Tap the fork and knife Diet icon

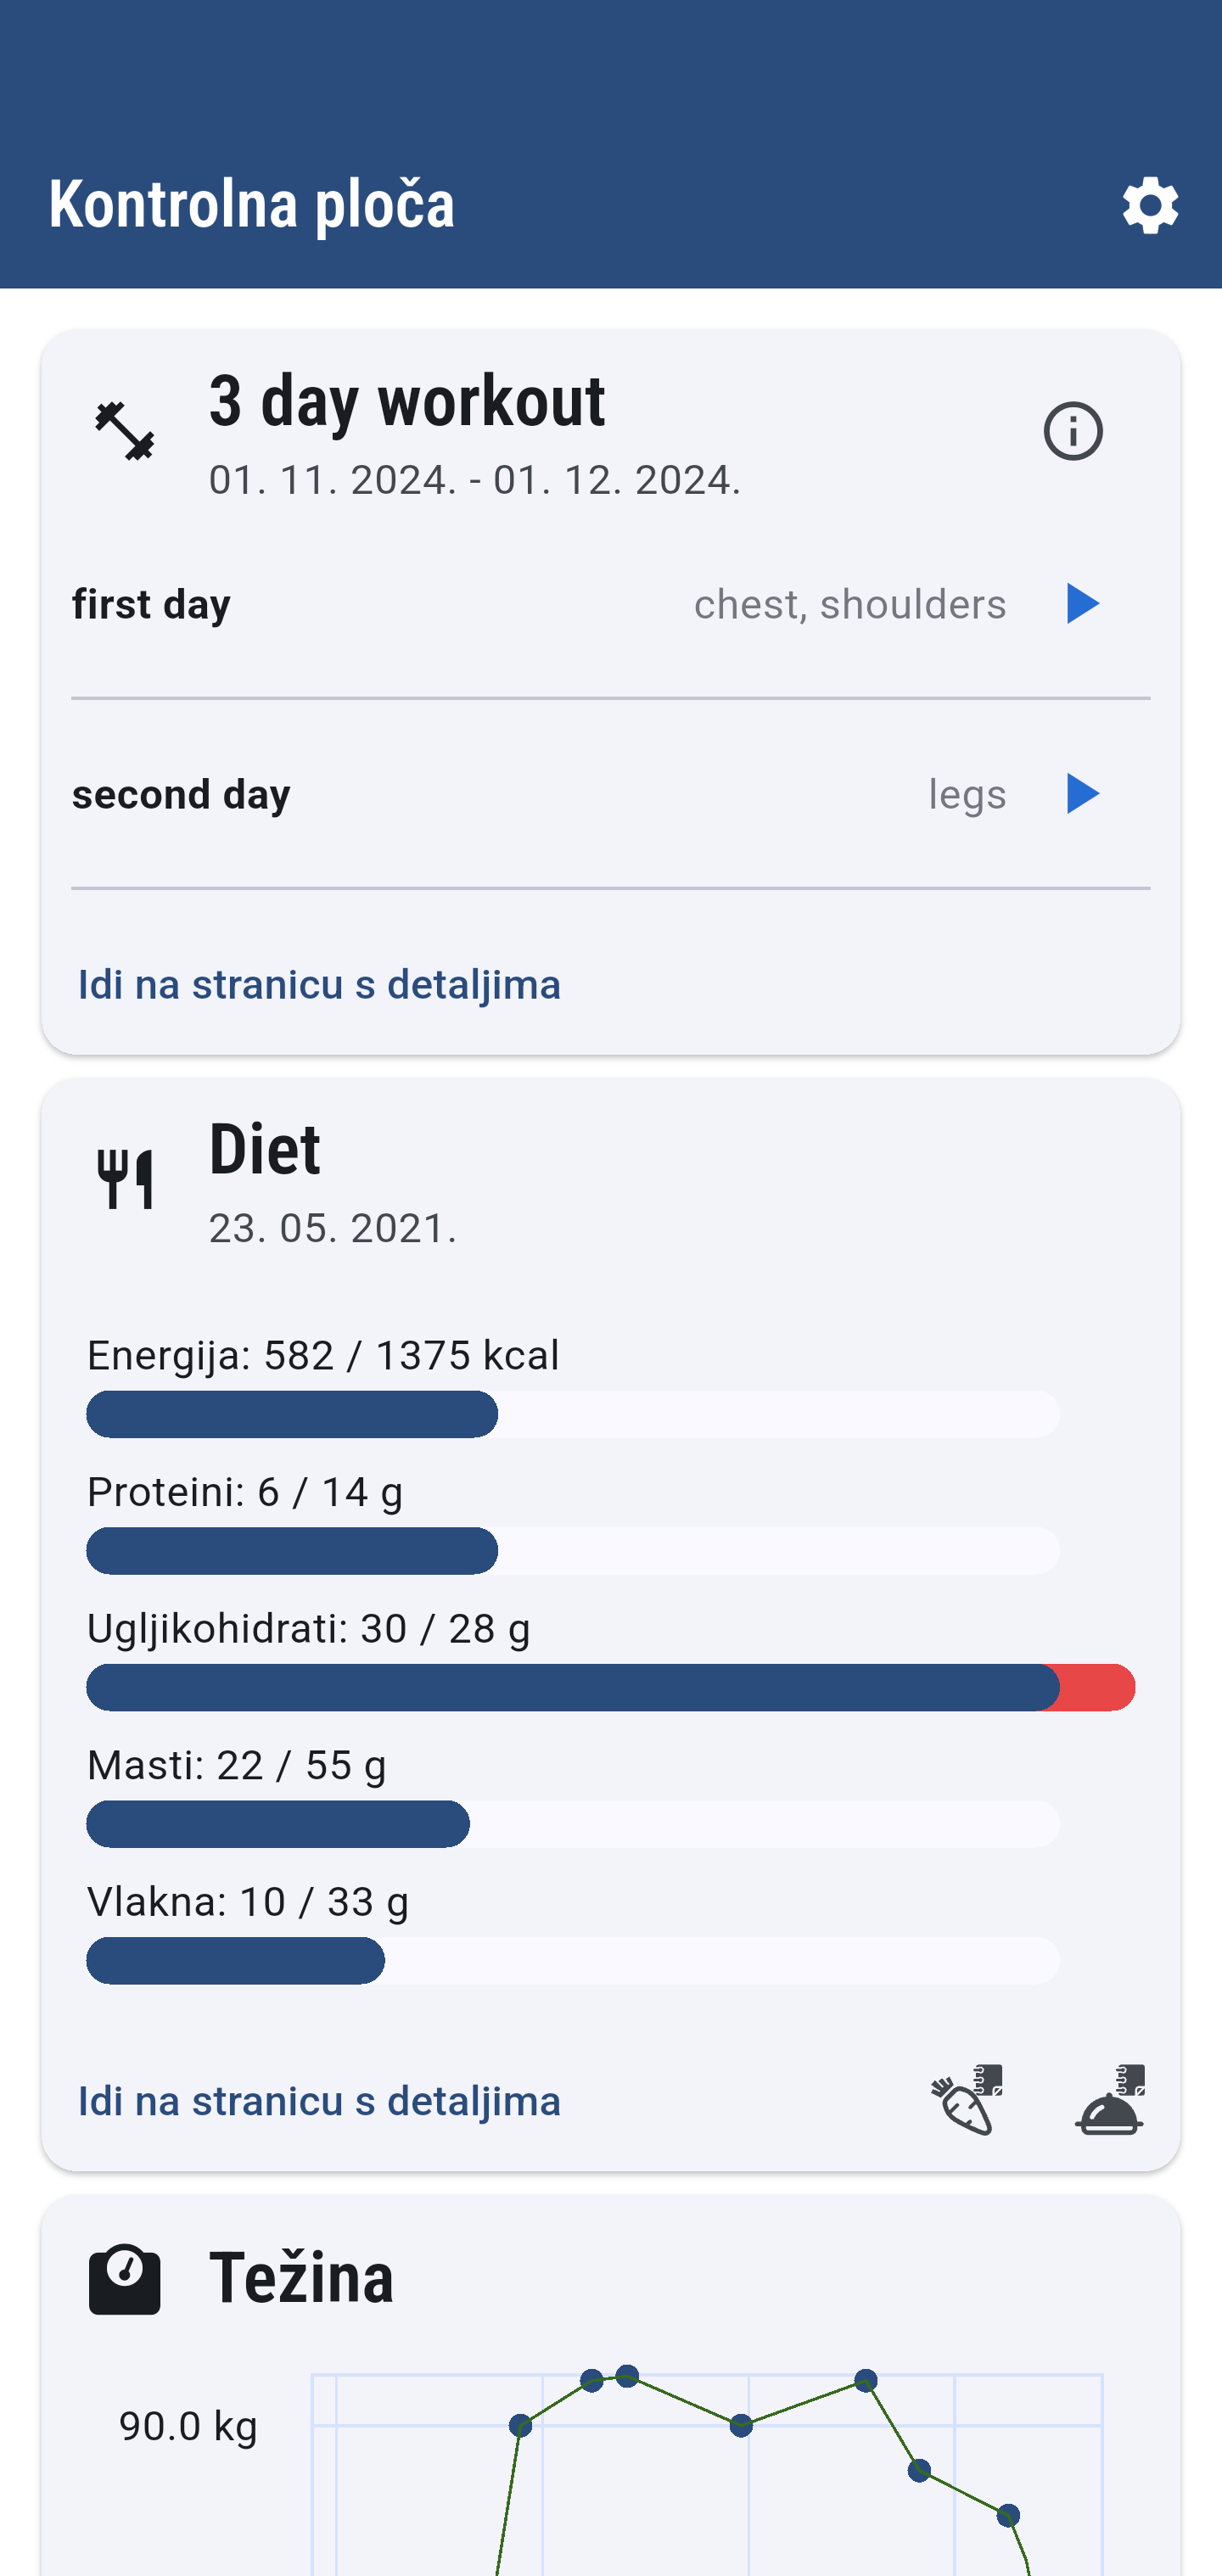[125, 1179]
